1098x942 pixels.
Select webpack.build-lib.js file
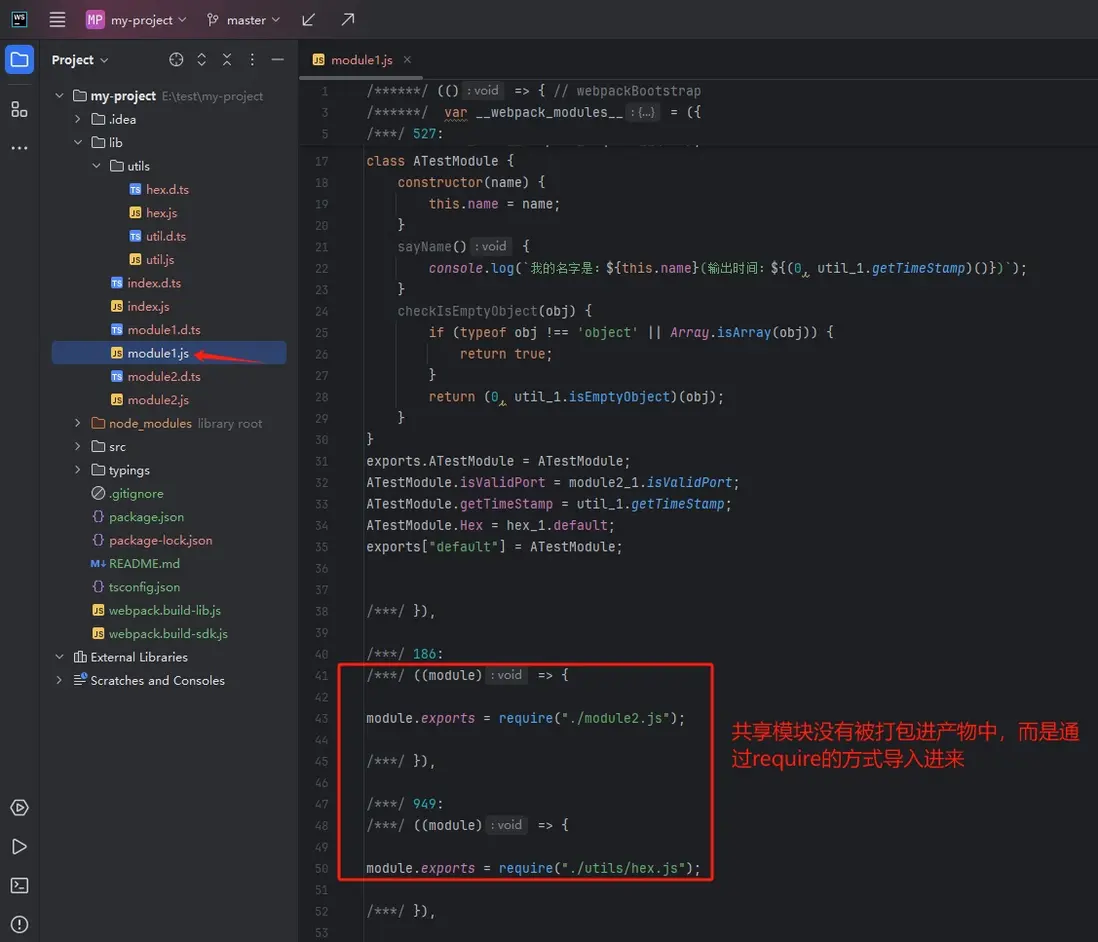164,610
